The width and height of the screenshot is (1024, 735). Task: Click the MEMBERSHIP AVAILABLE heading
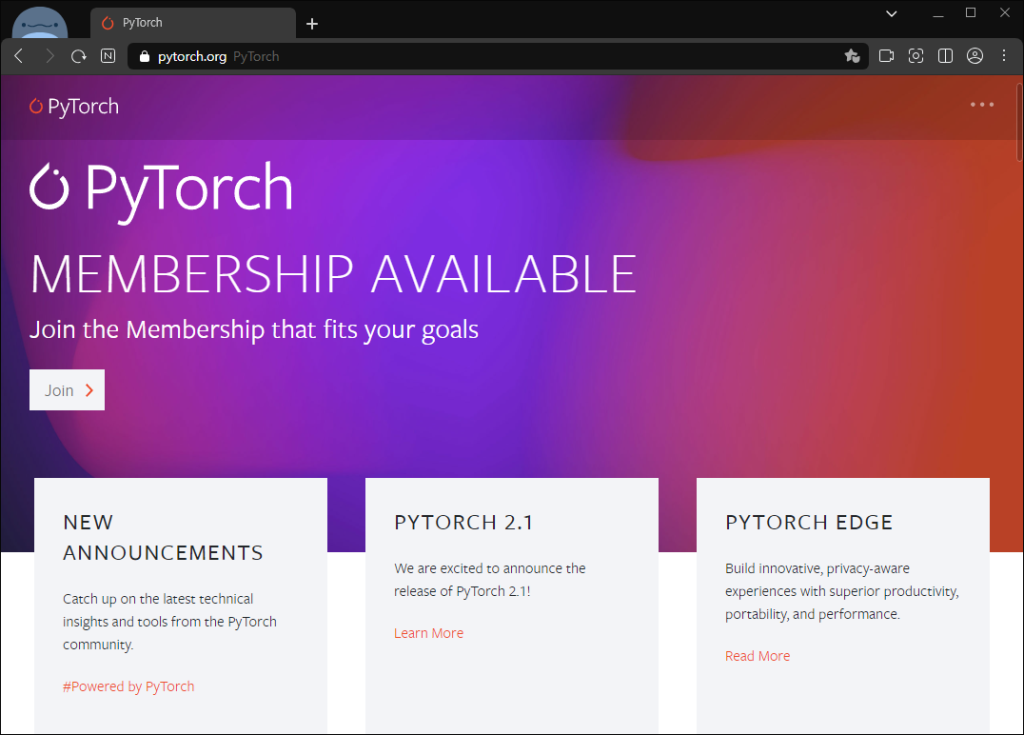point(333,274)
